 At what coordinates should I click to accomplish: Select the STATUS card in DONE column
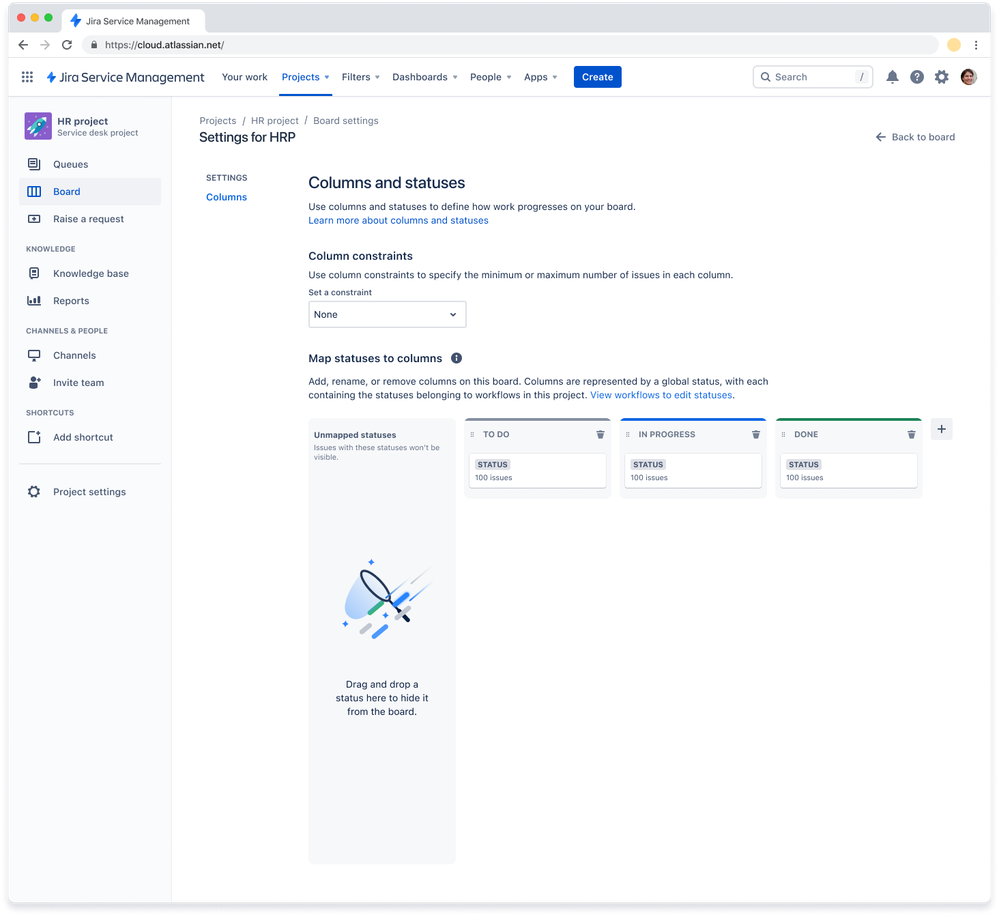click(848, 471)
